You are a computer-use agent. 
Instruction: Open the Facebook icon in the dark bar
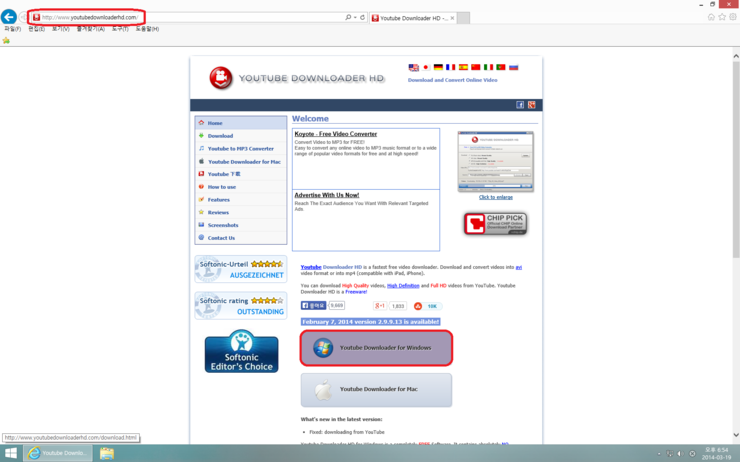[520, 105]
